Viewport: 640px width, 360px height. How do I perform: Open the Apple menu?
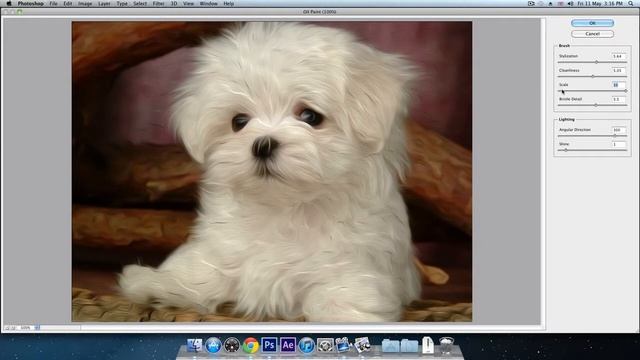9,4
